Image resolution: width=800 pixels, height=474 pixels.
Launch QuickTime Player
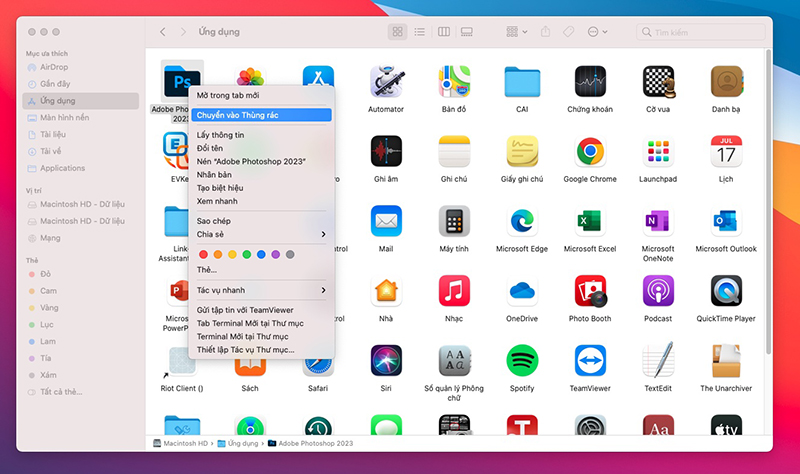[727, 291]
